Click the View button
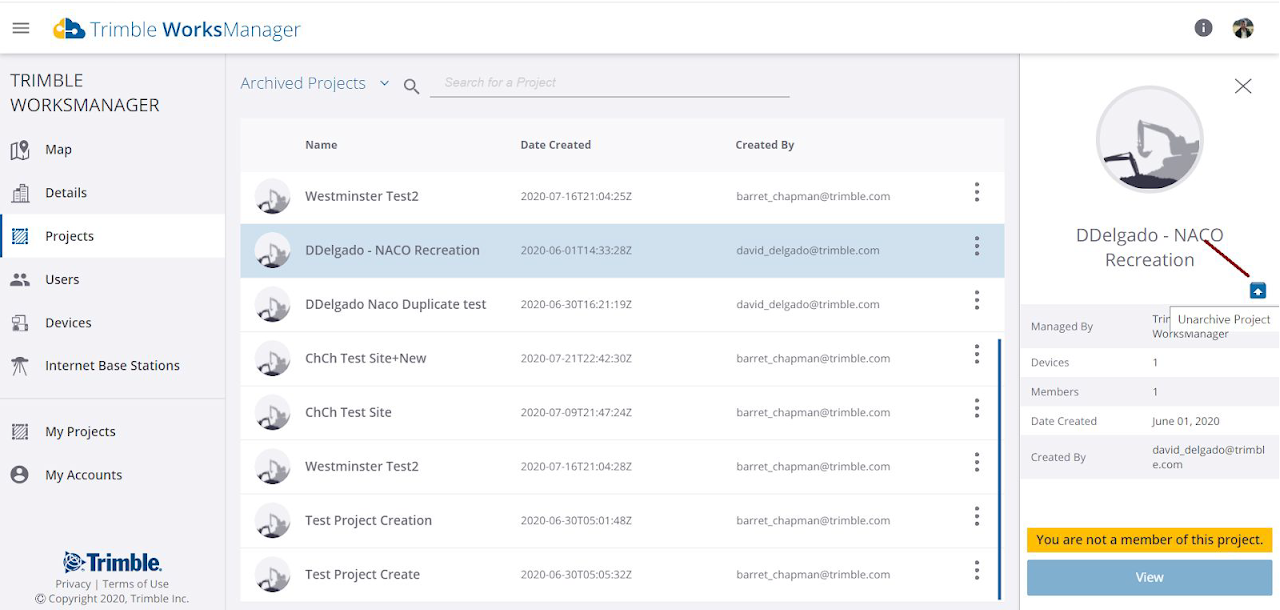Image resolution: width=1280 pixels, height=610 pixels. pos(1149,577)
